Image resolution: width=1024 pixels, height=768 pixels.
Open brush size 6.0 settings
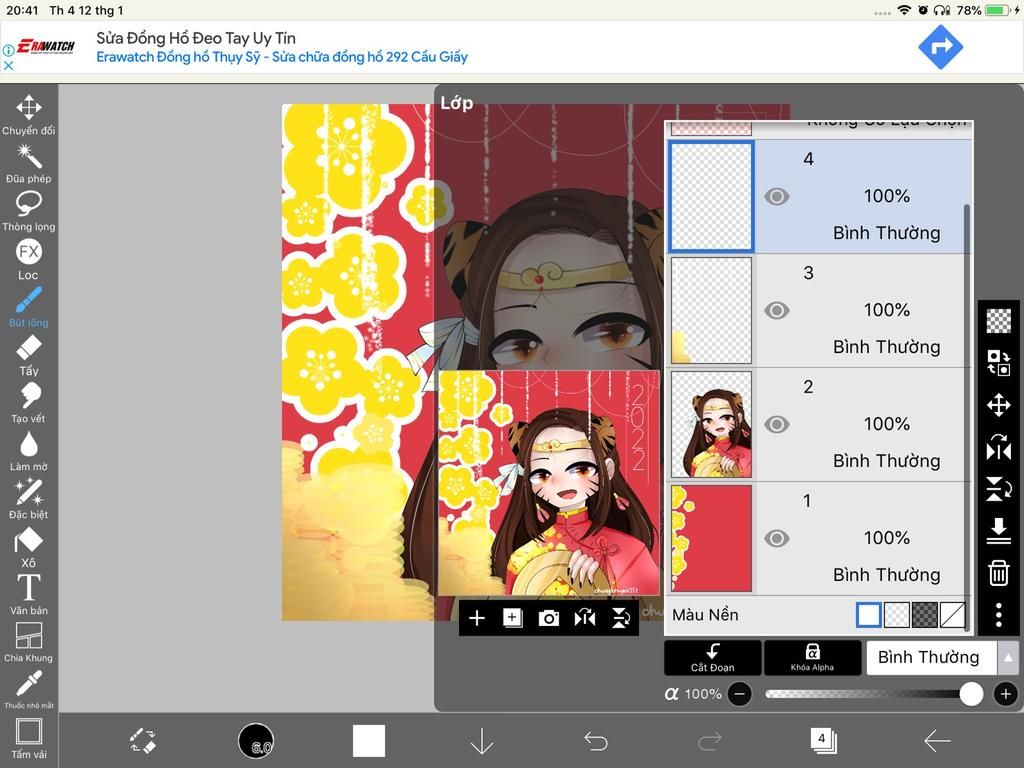point(256,741)
